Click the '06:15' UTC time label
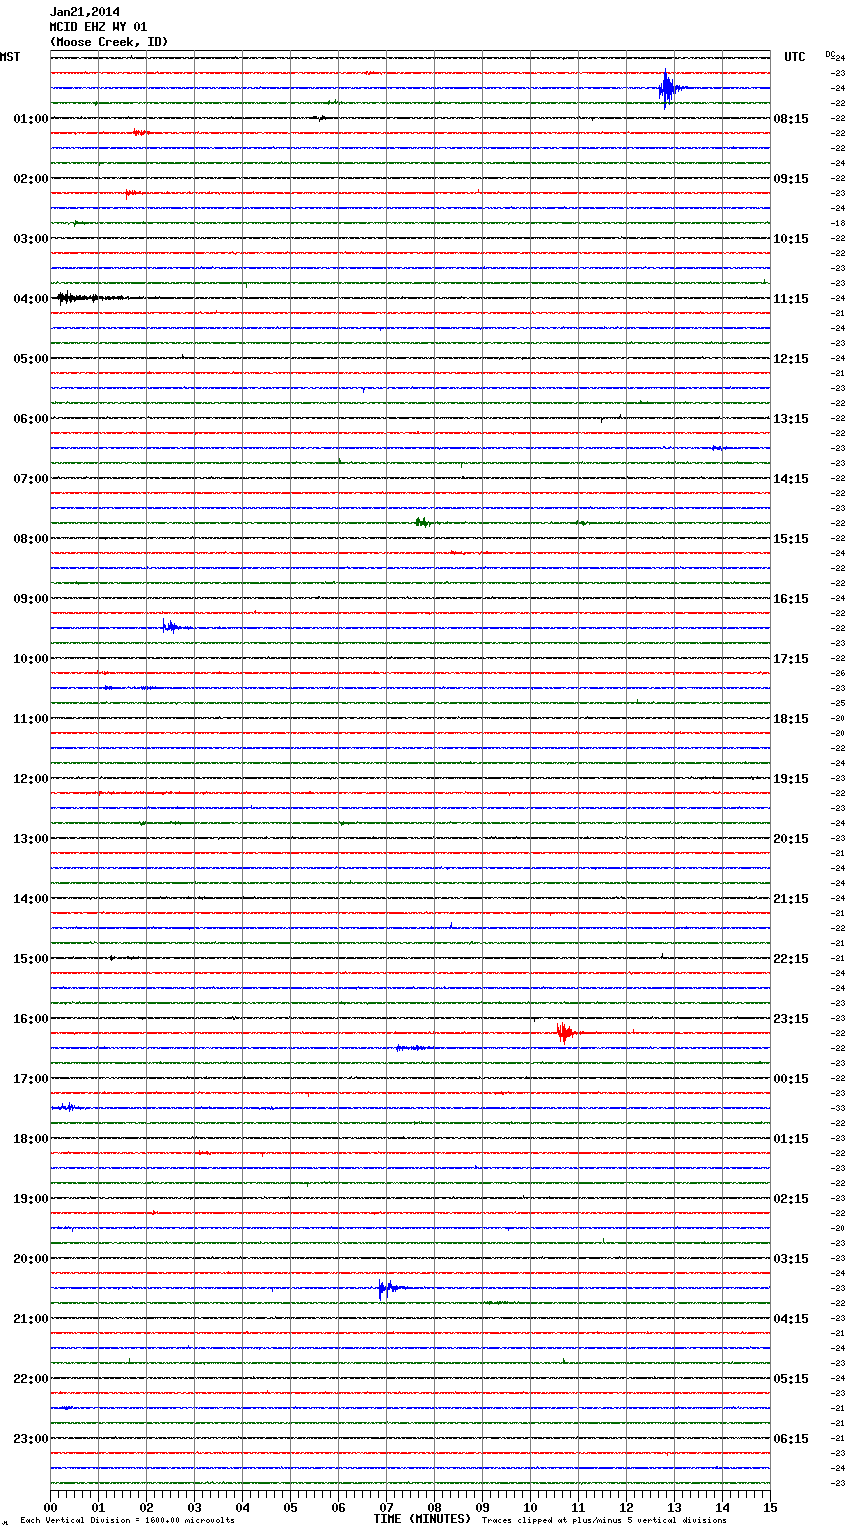Viewport: 850px width, 1534px height. (x=791, y=1438)
